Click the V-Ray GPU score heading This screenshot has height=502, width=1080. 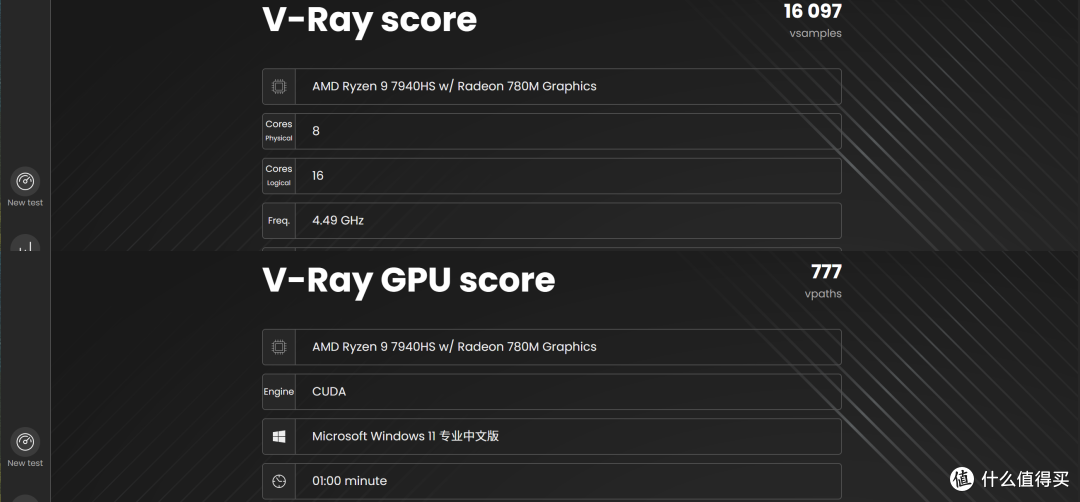tap(408, 280)
